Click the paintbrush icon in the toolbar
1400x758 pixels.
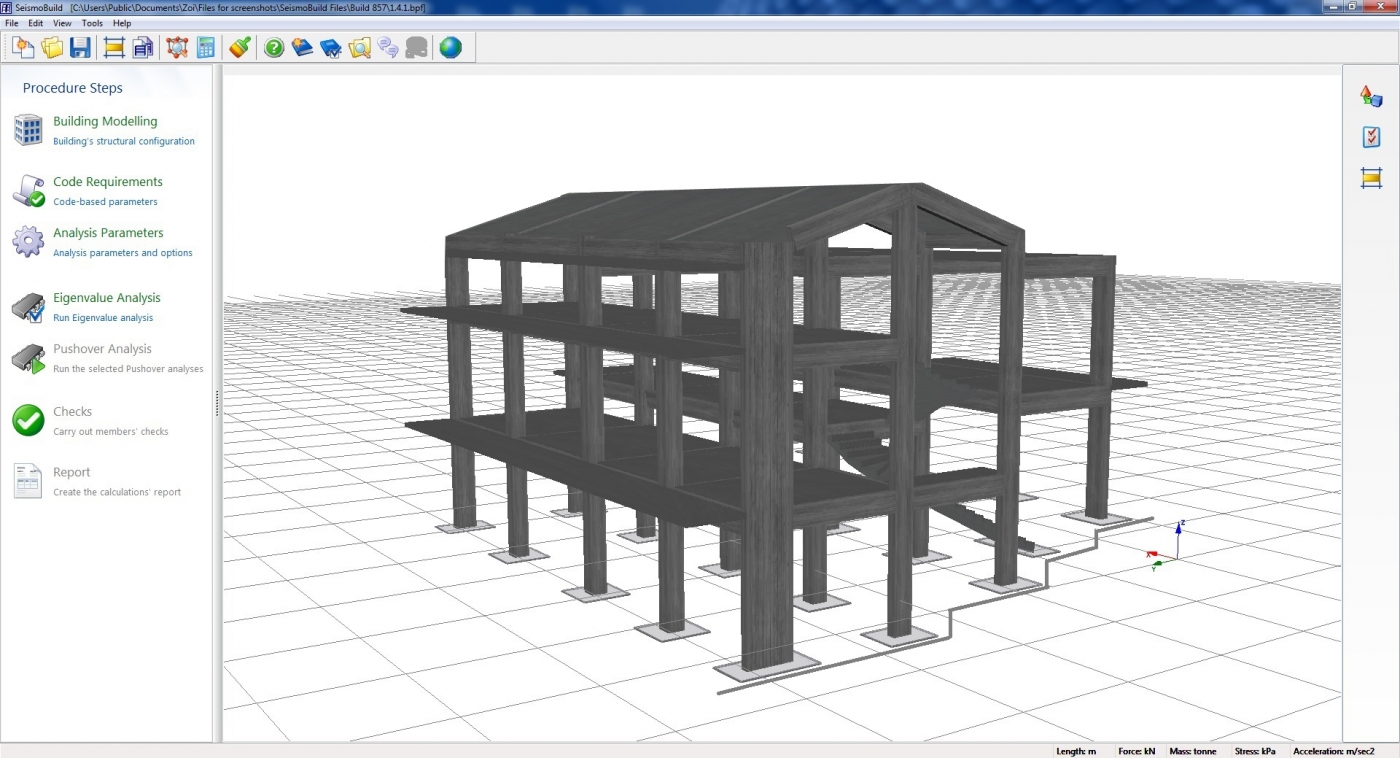coord(240,47)
